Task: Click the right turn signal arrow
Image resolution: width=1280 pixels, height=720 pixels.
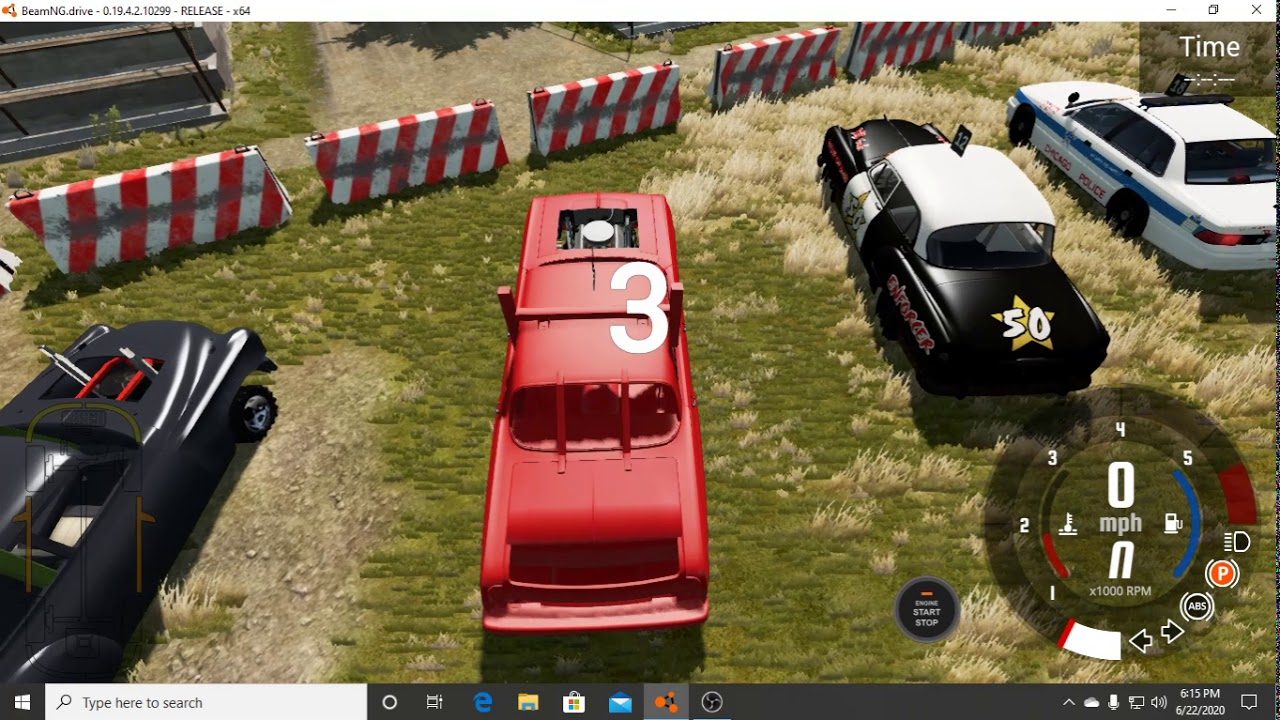Action: point(1172,632)
